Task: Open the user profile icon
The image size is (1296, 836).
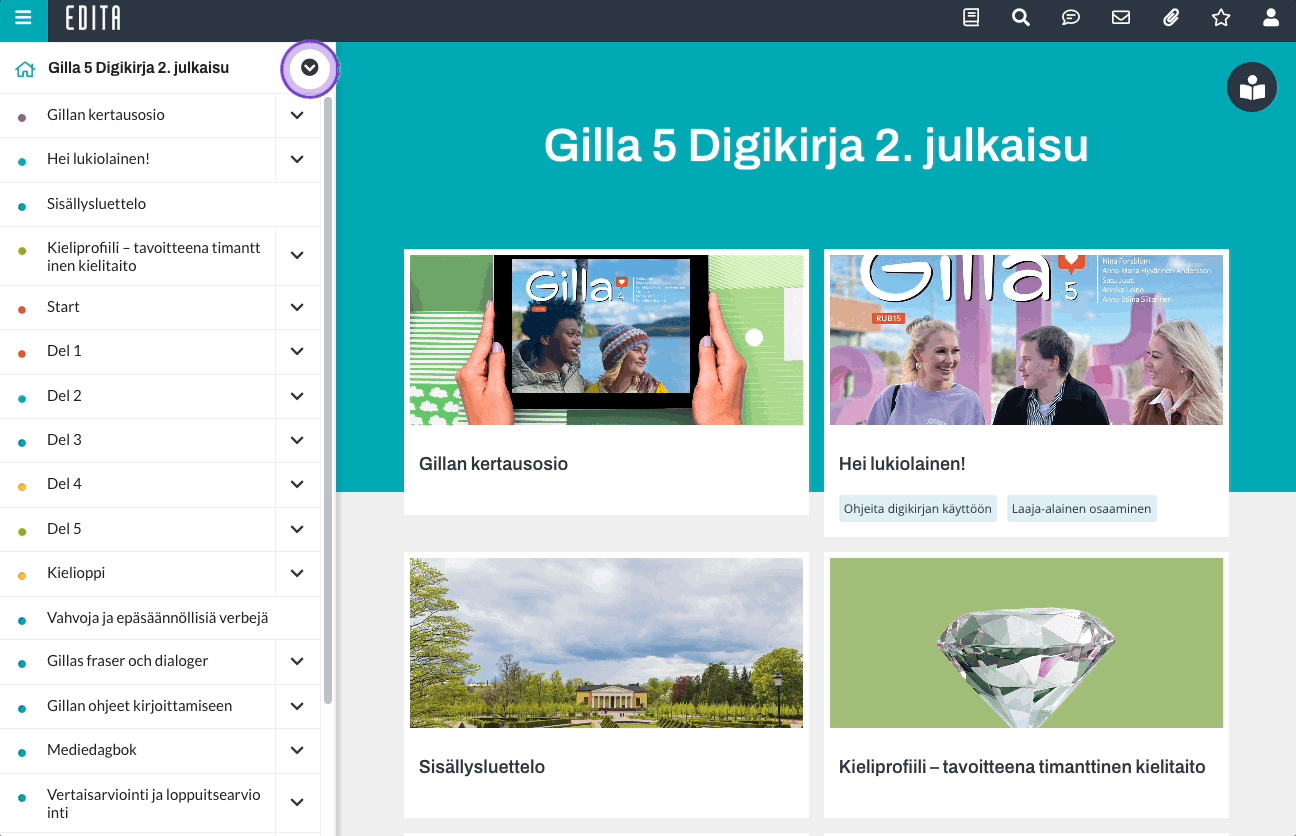Action: [x=1271, y=17]
